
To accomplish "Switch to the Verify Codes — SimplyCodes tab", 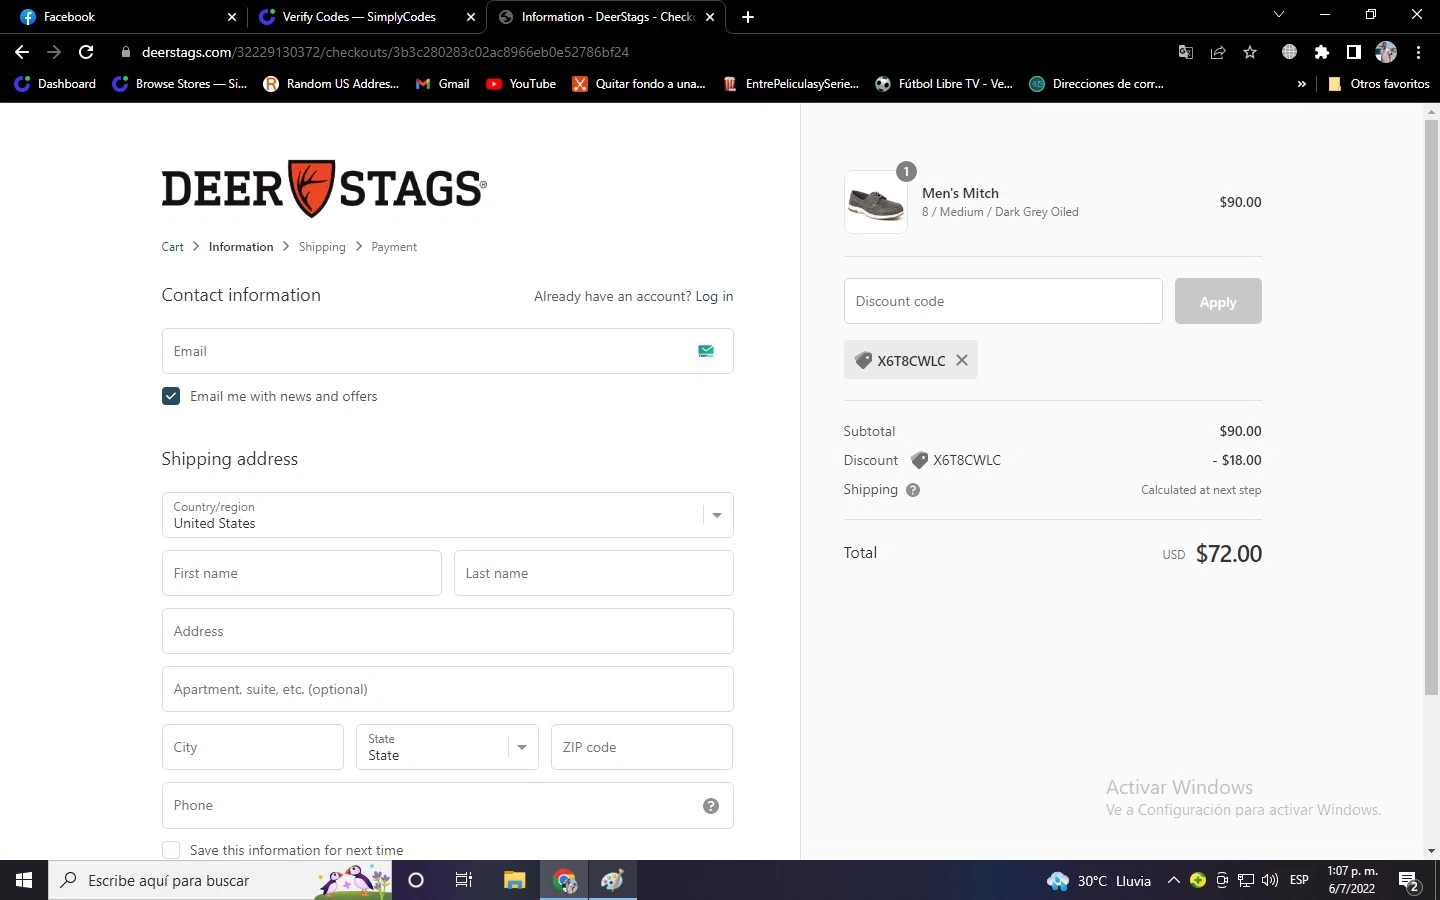I will pyautogui.click(x=365, y=17).
